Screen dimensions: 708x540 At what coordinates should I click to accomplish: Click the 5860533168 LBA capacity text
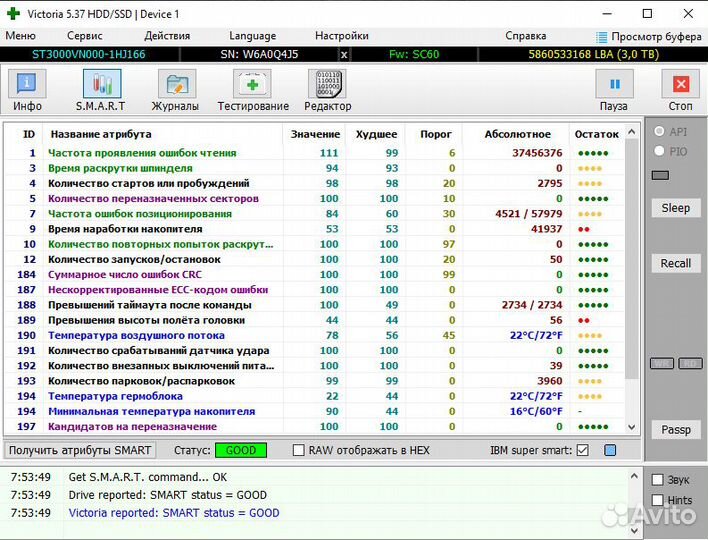click(593, 55)
